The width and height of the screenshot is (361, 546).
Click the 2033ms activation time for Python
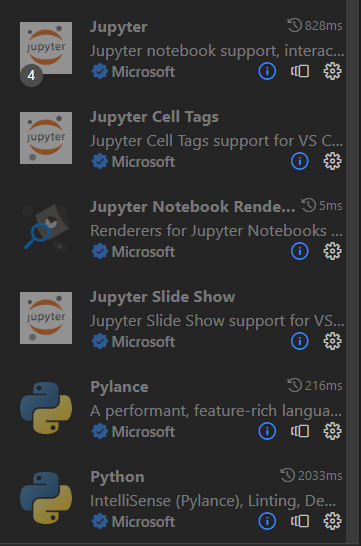coord(312,475)
